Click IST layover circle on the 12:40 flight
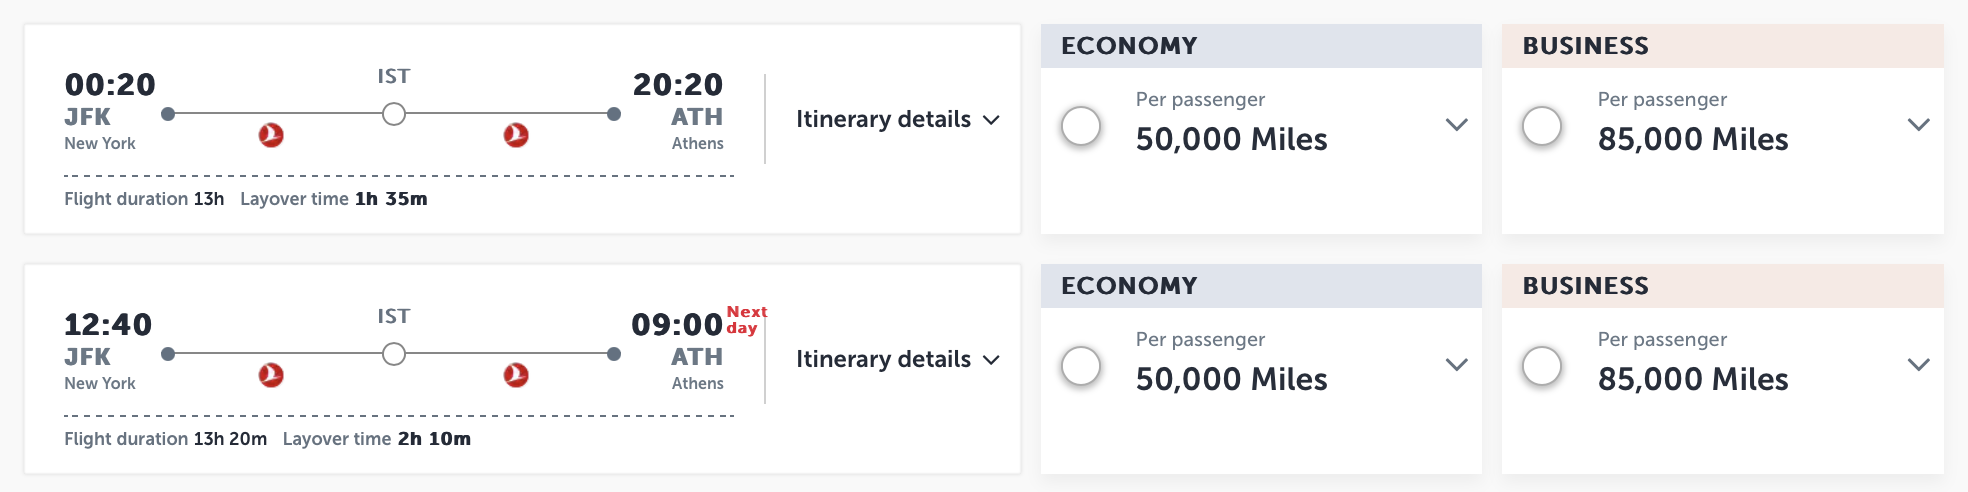Screen dimensions: 1968x492 coord(394,354)
